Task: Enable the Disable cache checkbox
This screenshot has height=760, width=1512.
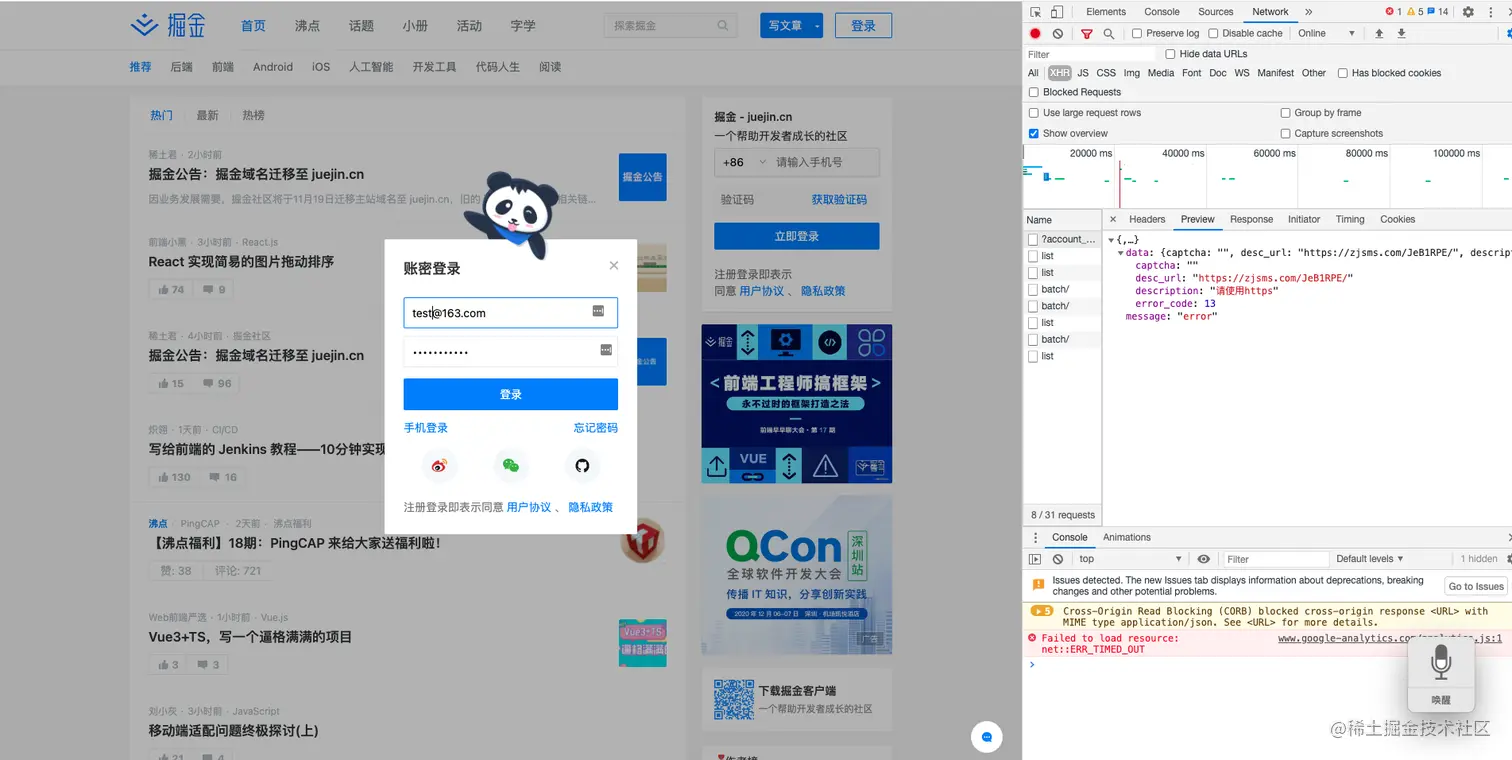Action: pyautogui.click(x=1213, y=33)
